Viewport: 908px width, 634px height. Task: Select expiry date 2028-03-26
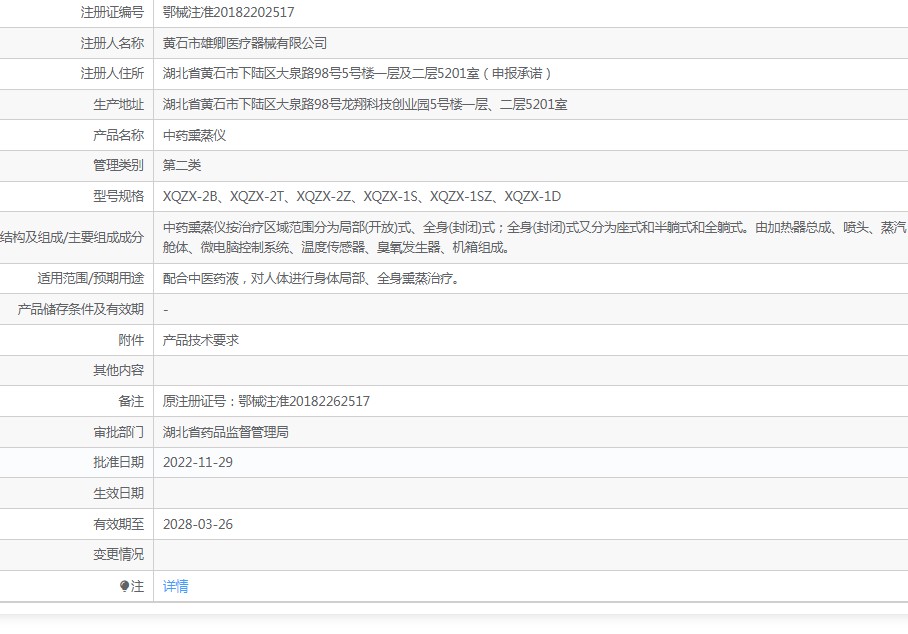(x=197, y=524)
